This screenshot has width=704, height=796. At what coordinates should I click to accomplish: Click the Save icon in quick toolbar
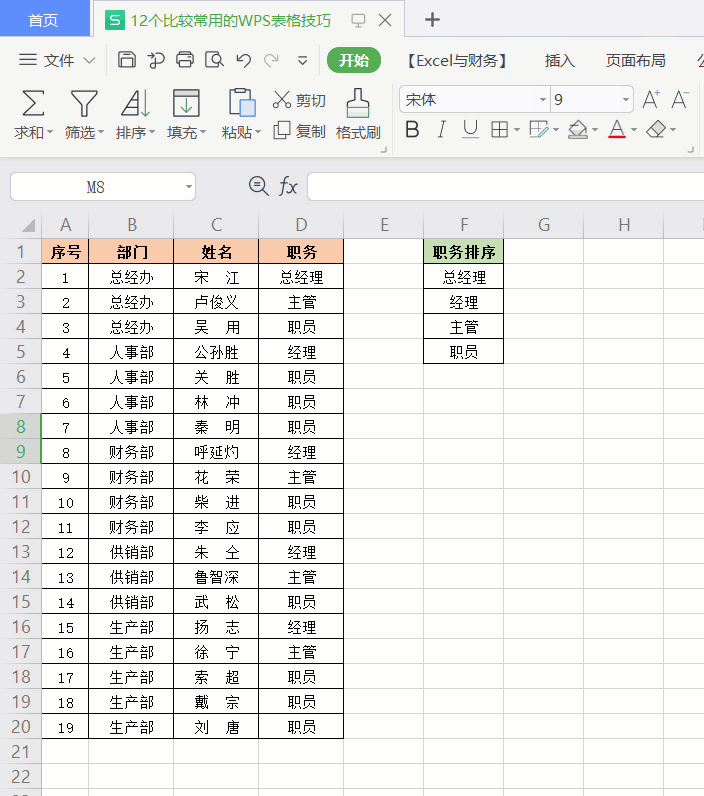coord(127,60)
